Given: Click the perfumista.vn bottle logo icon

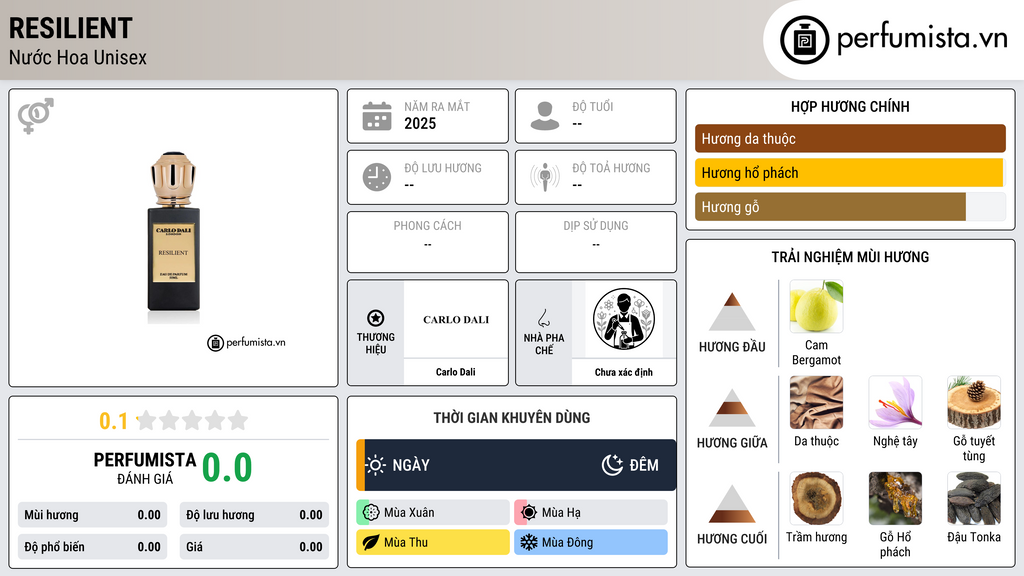Looking at the screenshot, I should point(804,40).
